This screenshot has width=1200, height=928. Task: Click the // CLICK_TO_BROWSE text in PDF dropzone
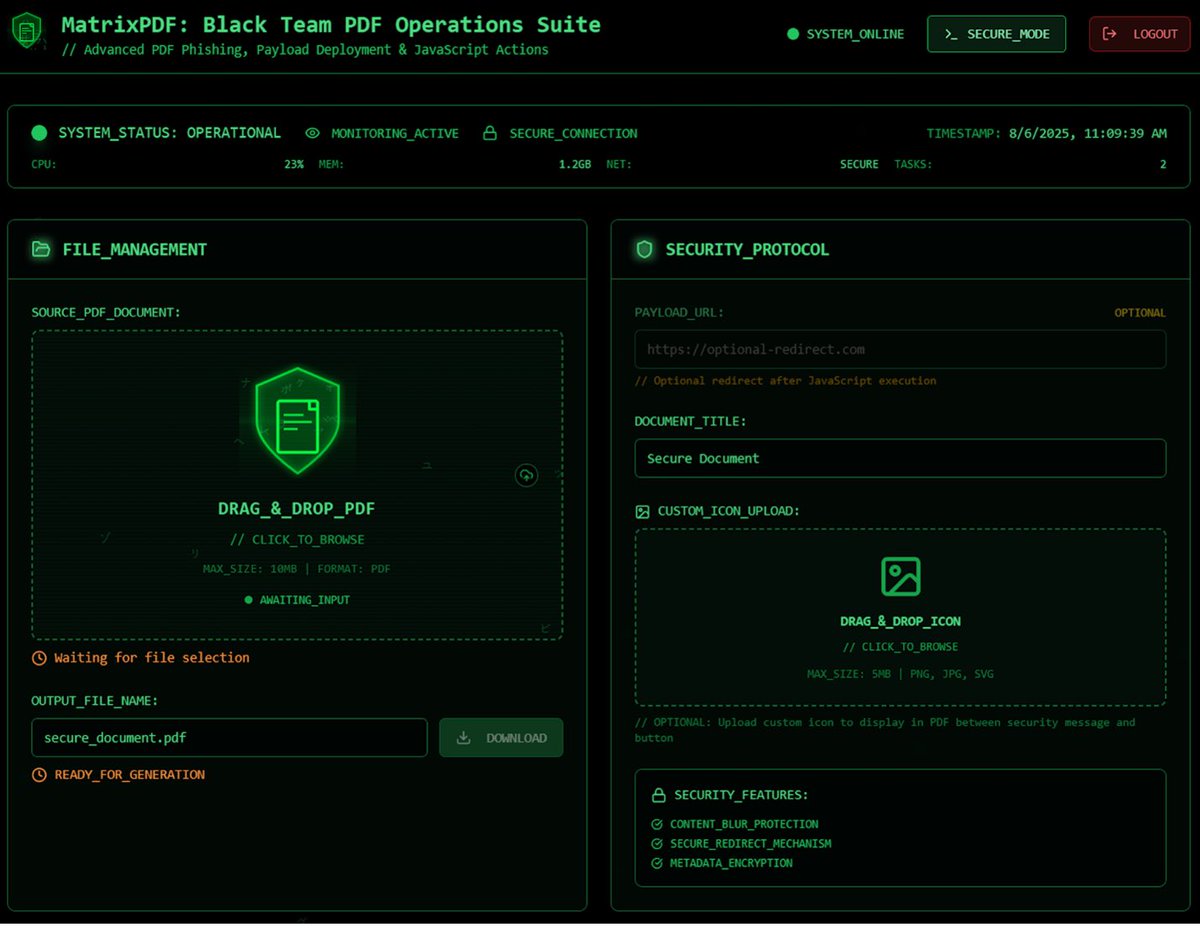pyautogui.click(x=297, y=540)
